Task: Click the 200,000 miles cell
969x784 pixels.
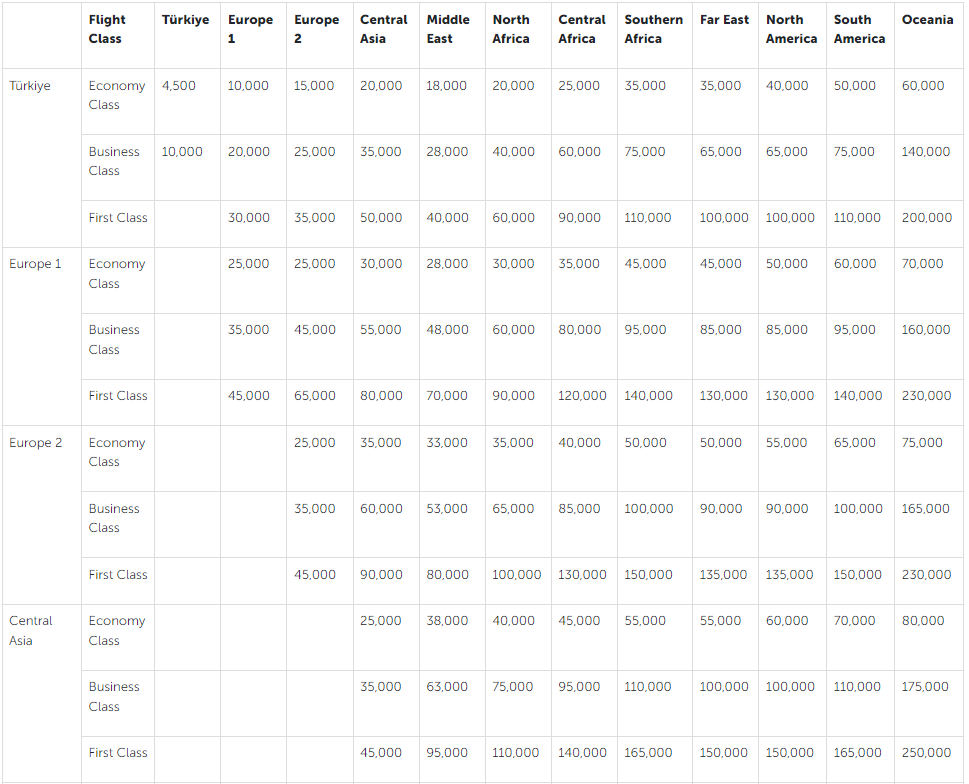Action: click(927, 218)
